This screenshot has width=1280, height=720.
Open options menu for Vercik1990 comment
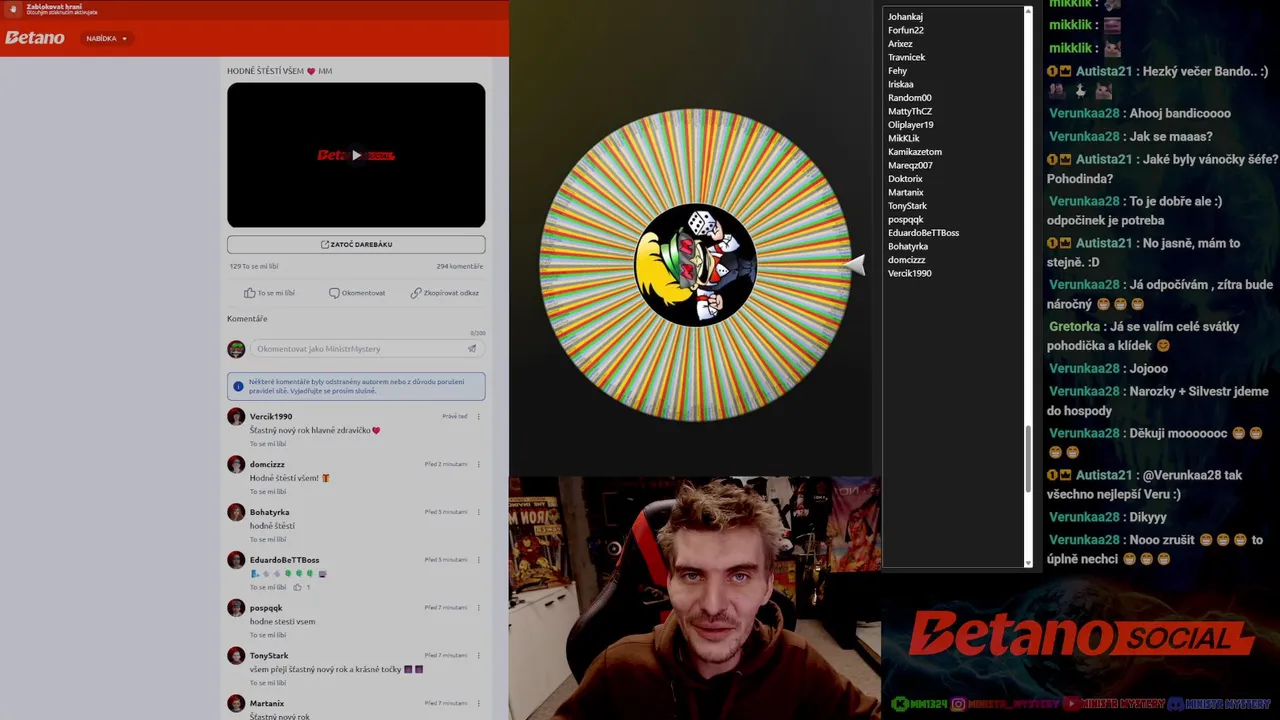478,416
